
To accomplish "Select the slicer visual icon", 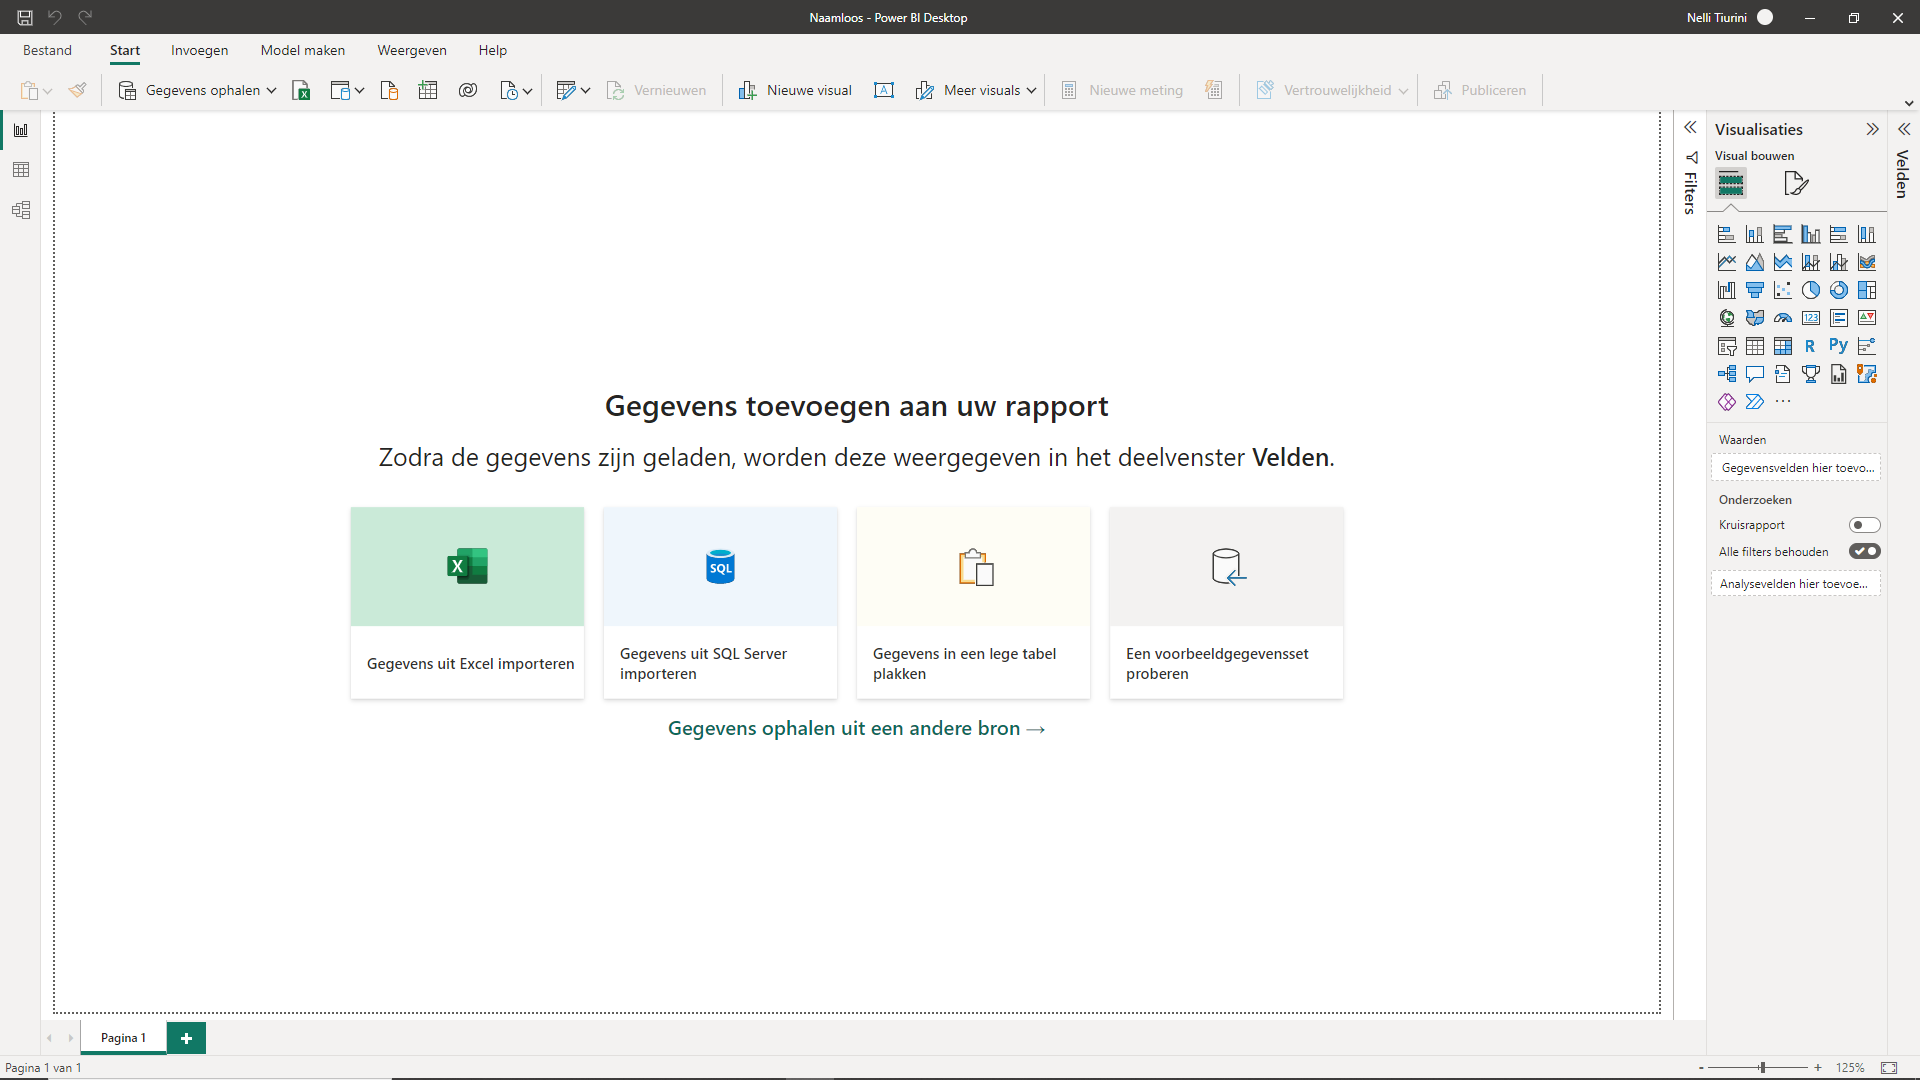I will pyautogui.click(x=1727, y=346).
